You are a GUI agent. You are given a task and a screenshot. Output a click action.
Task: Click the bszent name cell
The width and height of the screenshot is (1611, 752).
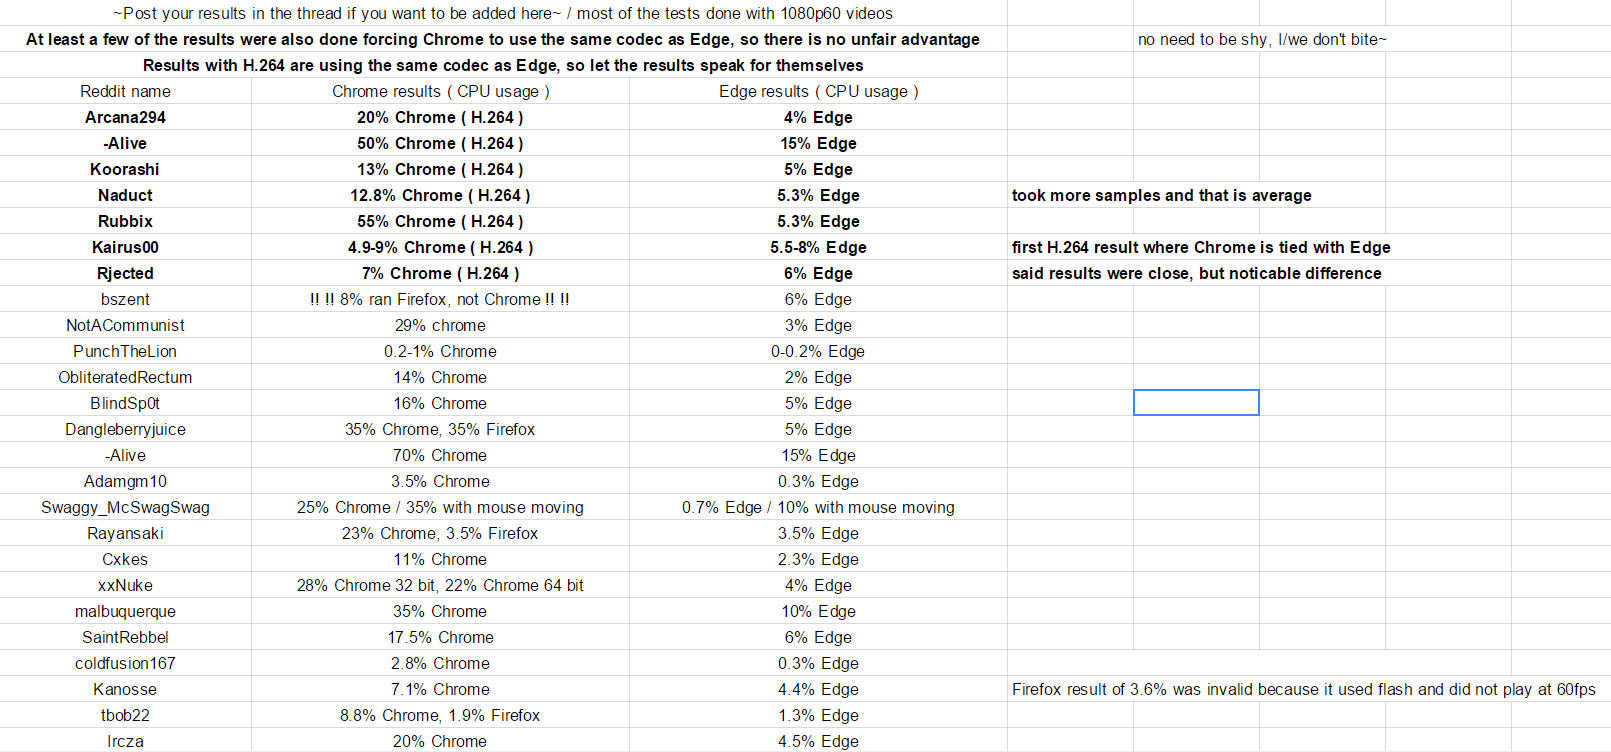(125, 299)
